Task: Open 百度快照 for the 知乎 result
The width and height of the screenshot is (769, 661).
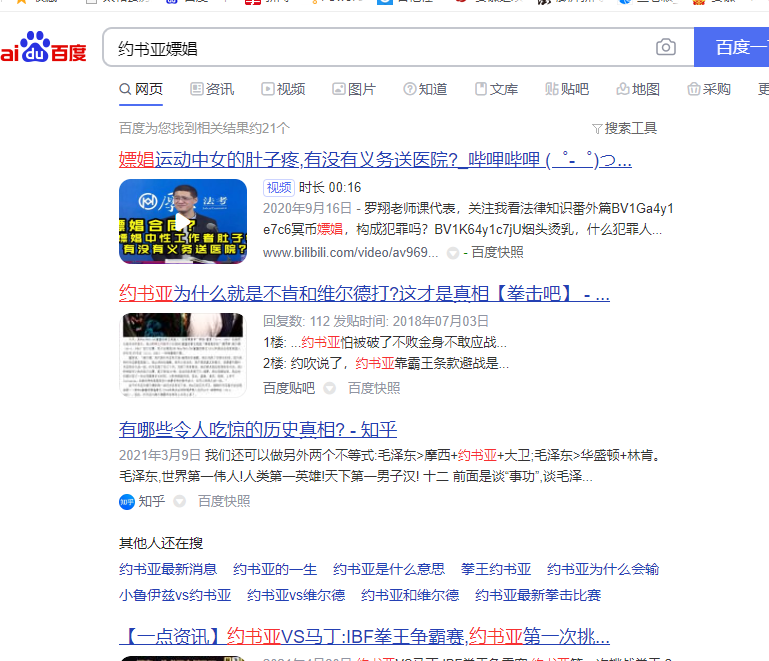Action: point(224,501)
